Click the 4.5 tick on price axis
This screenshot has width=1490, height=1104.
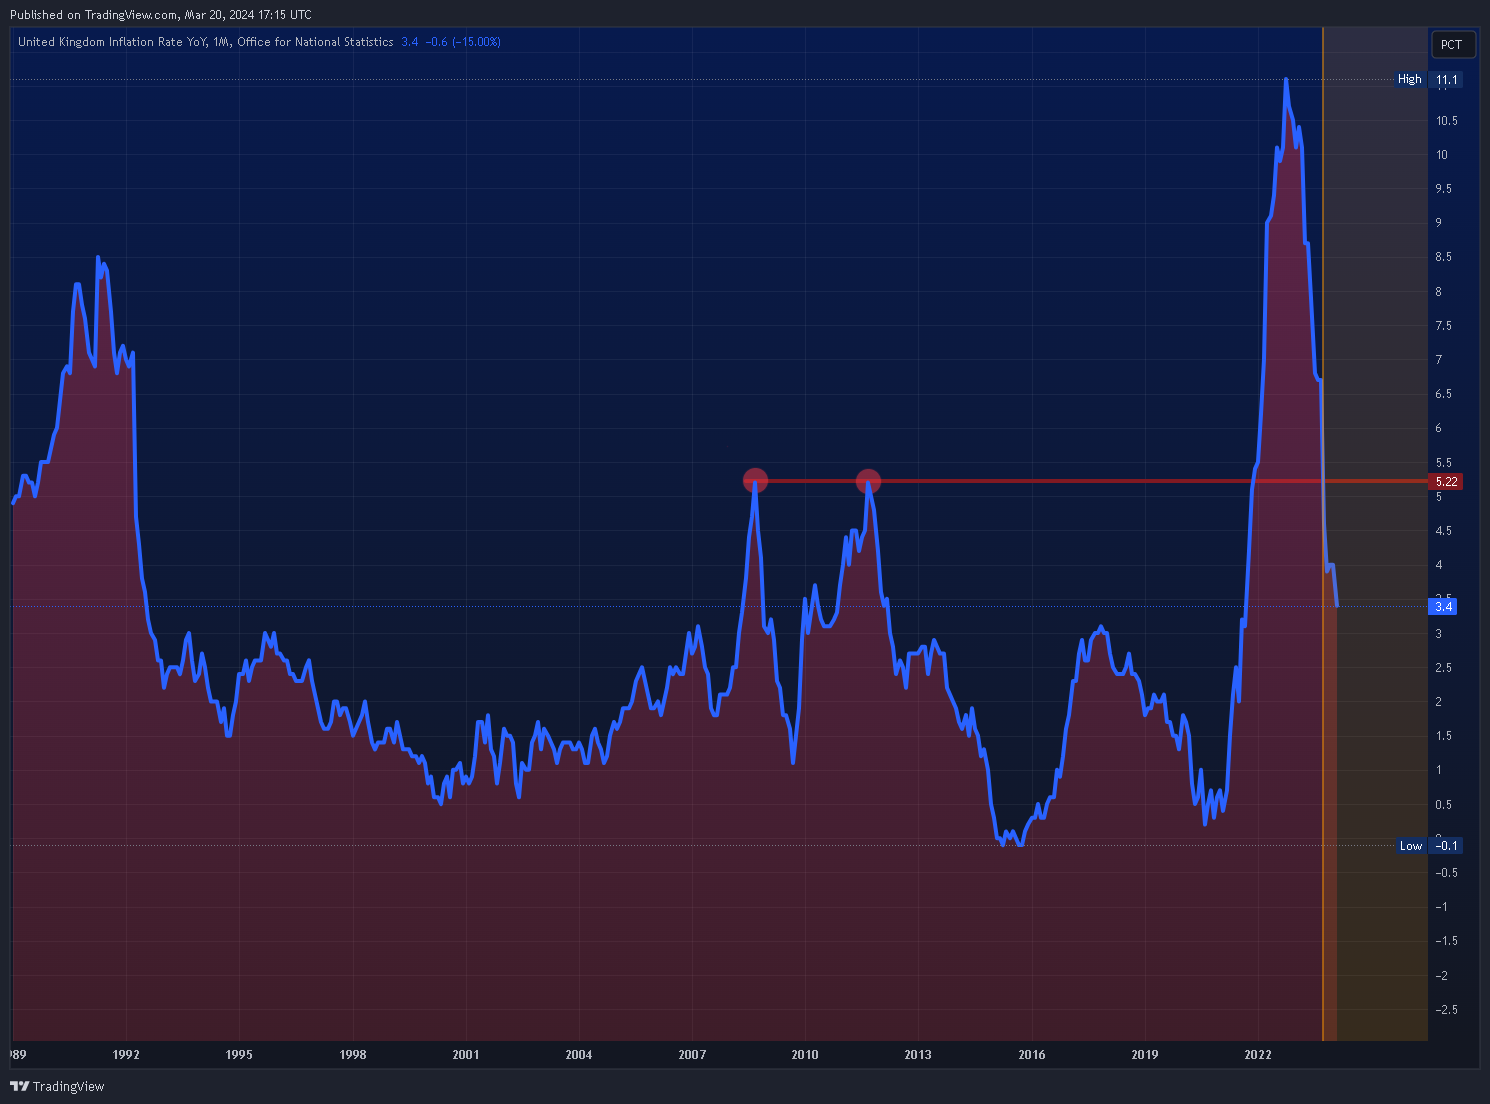(1445, 531)
